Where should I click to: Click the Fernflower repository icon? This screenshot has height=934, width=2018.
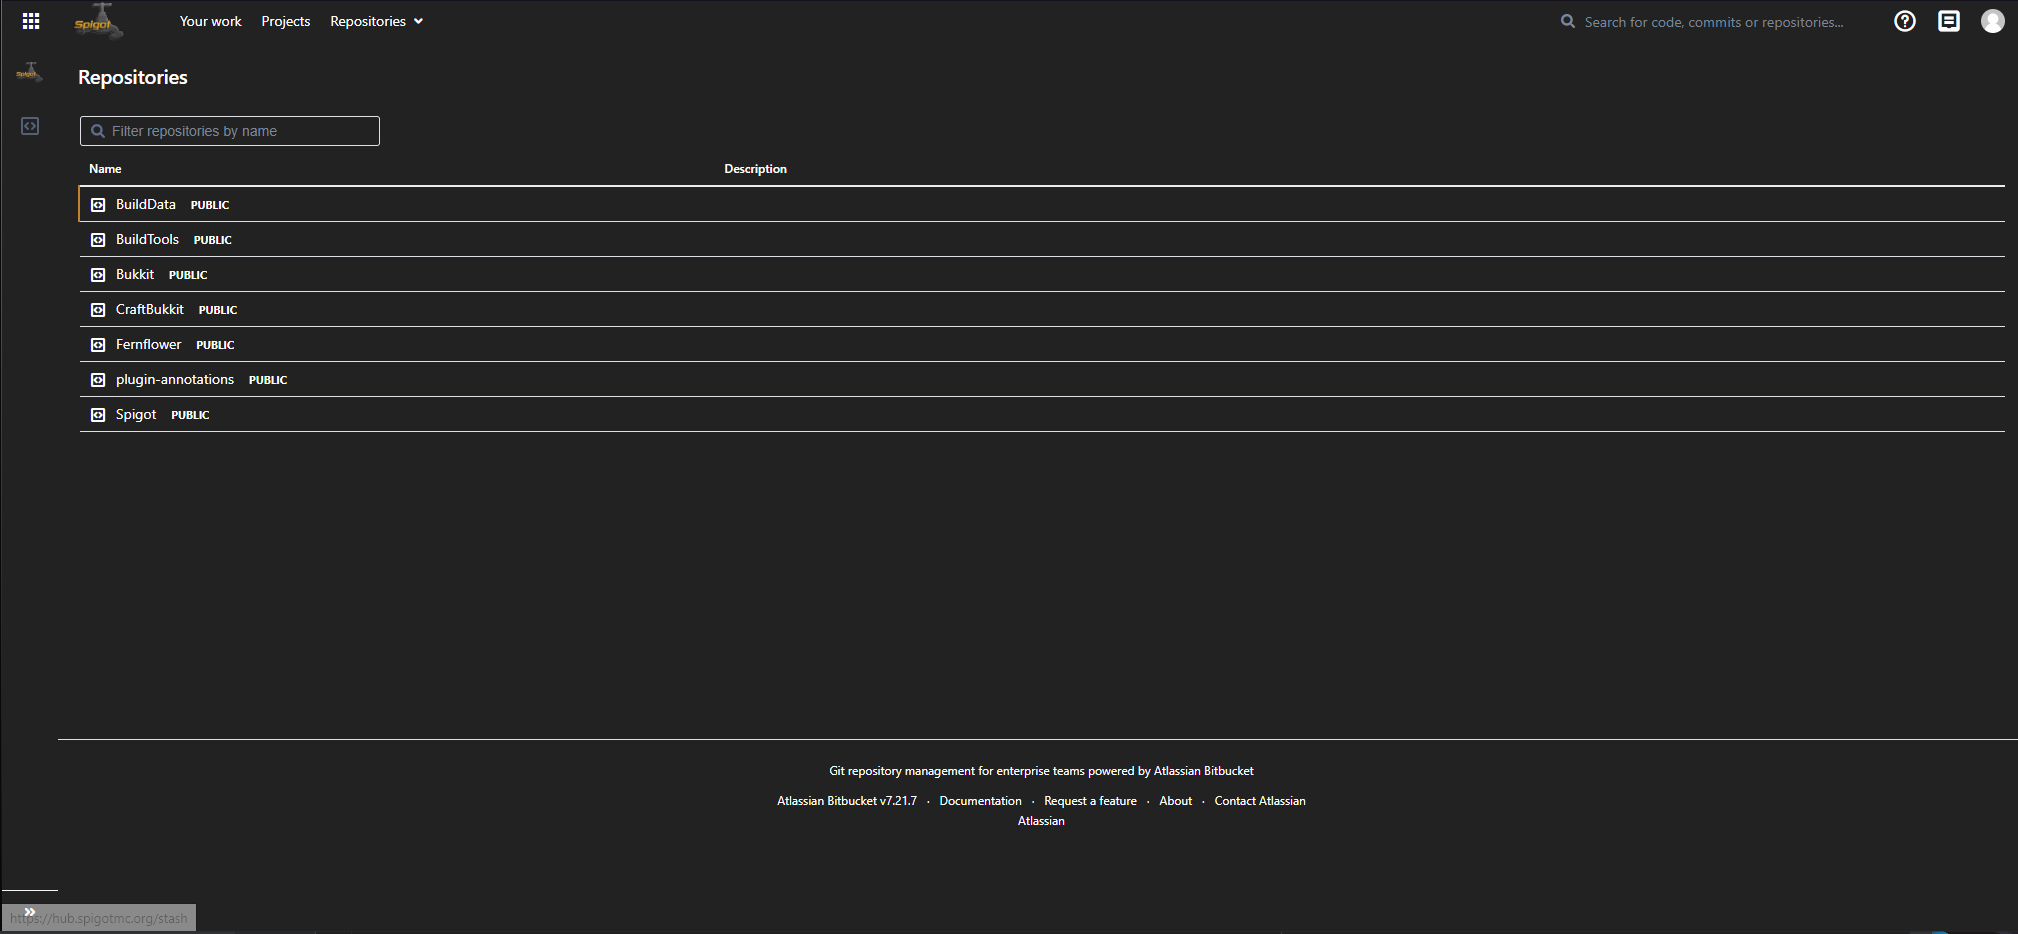point(98,345)
